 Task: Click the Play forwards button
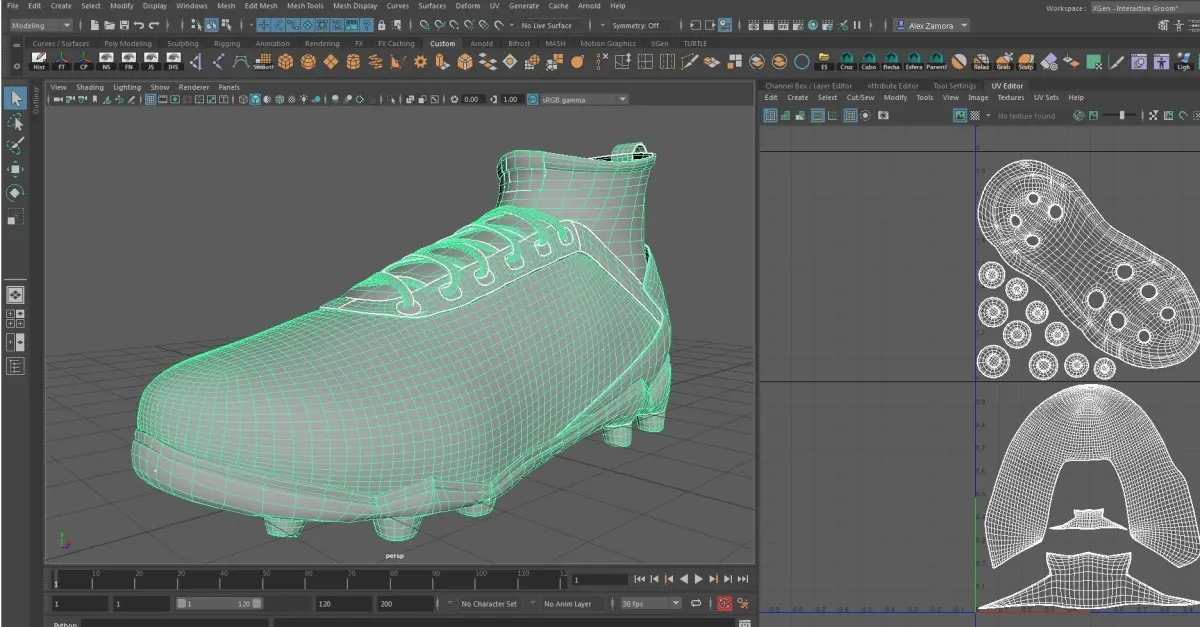click(699, 579)
